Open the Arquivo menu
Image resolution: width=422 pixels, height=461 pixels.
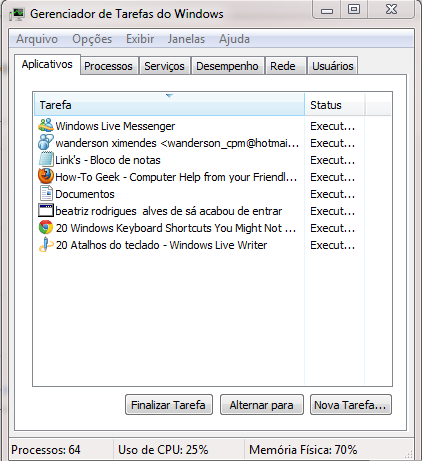point(37,39)
